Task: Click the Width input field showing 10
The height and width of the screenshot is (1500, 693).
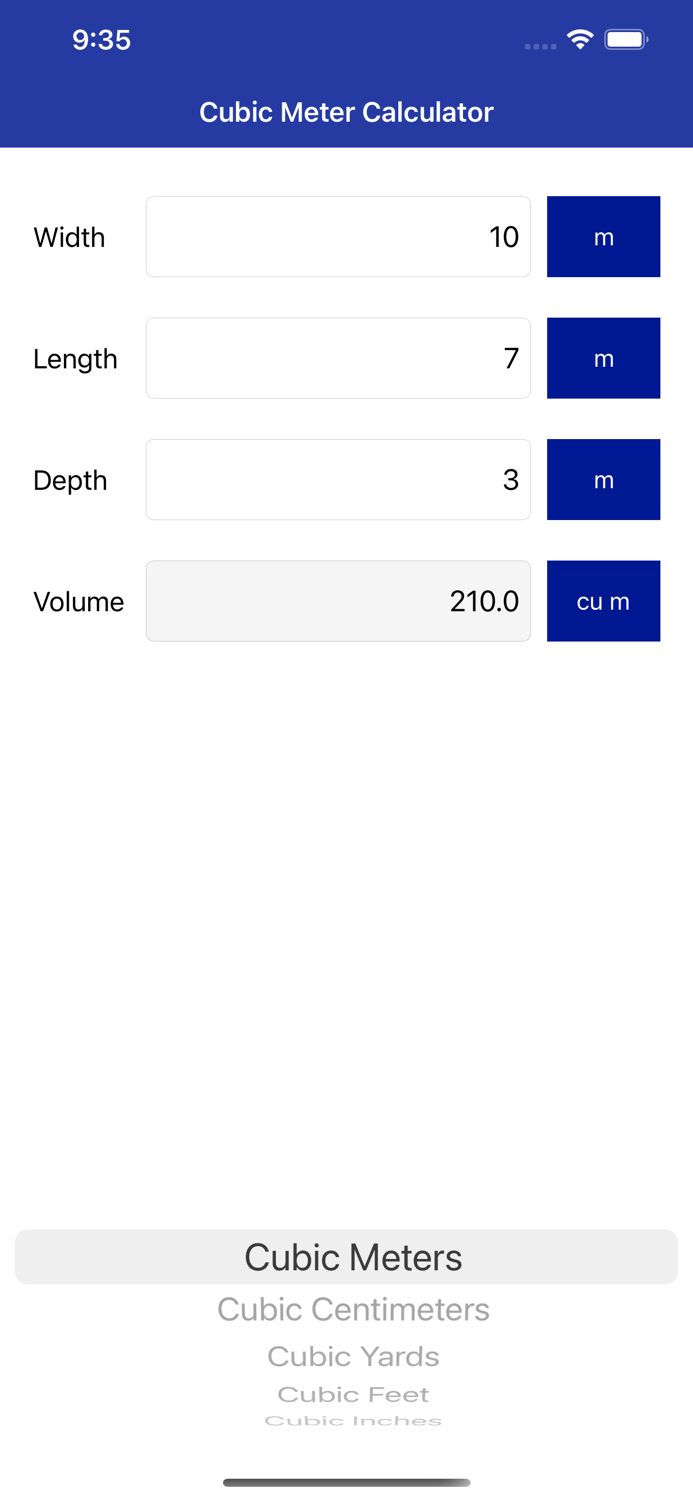Action: [x=338, y=236]
